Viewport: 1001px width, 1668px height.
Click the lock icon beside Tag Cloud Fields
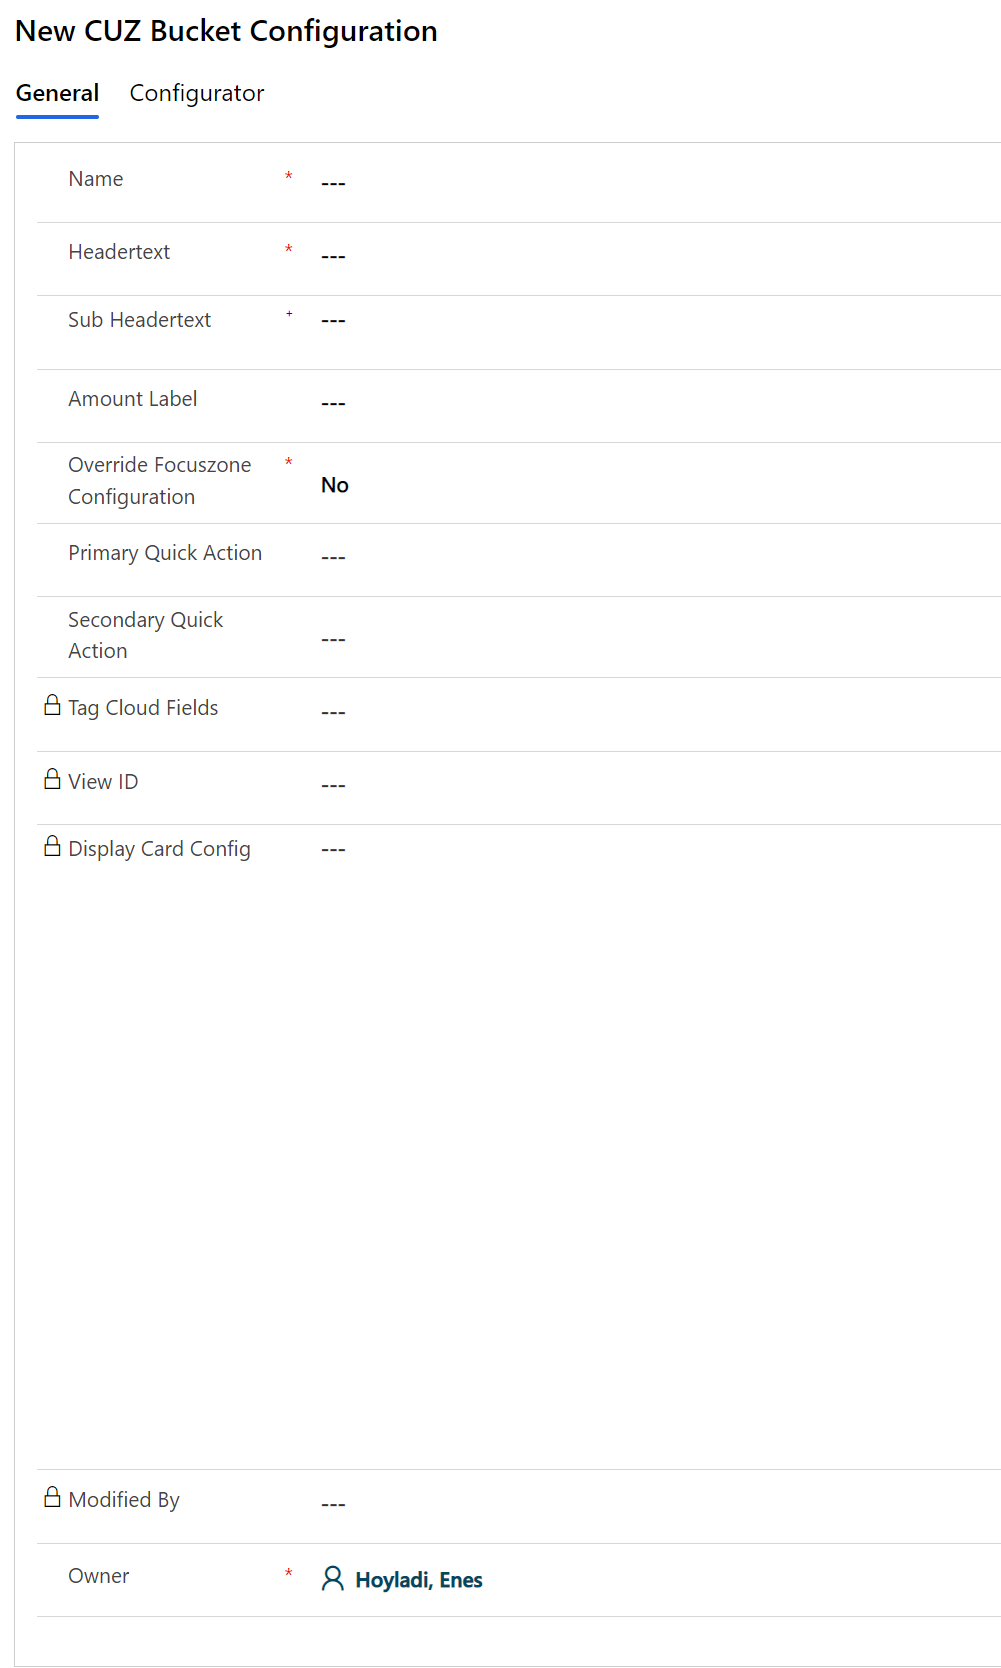point(52,706)
